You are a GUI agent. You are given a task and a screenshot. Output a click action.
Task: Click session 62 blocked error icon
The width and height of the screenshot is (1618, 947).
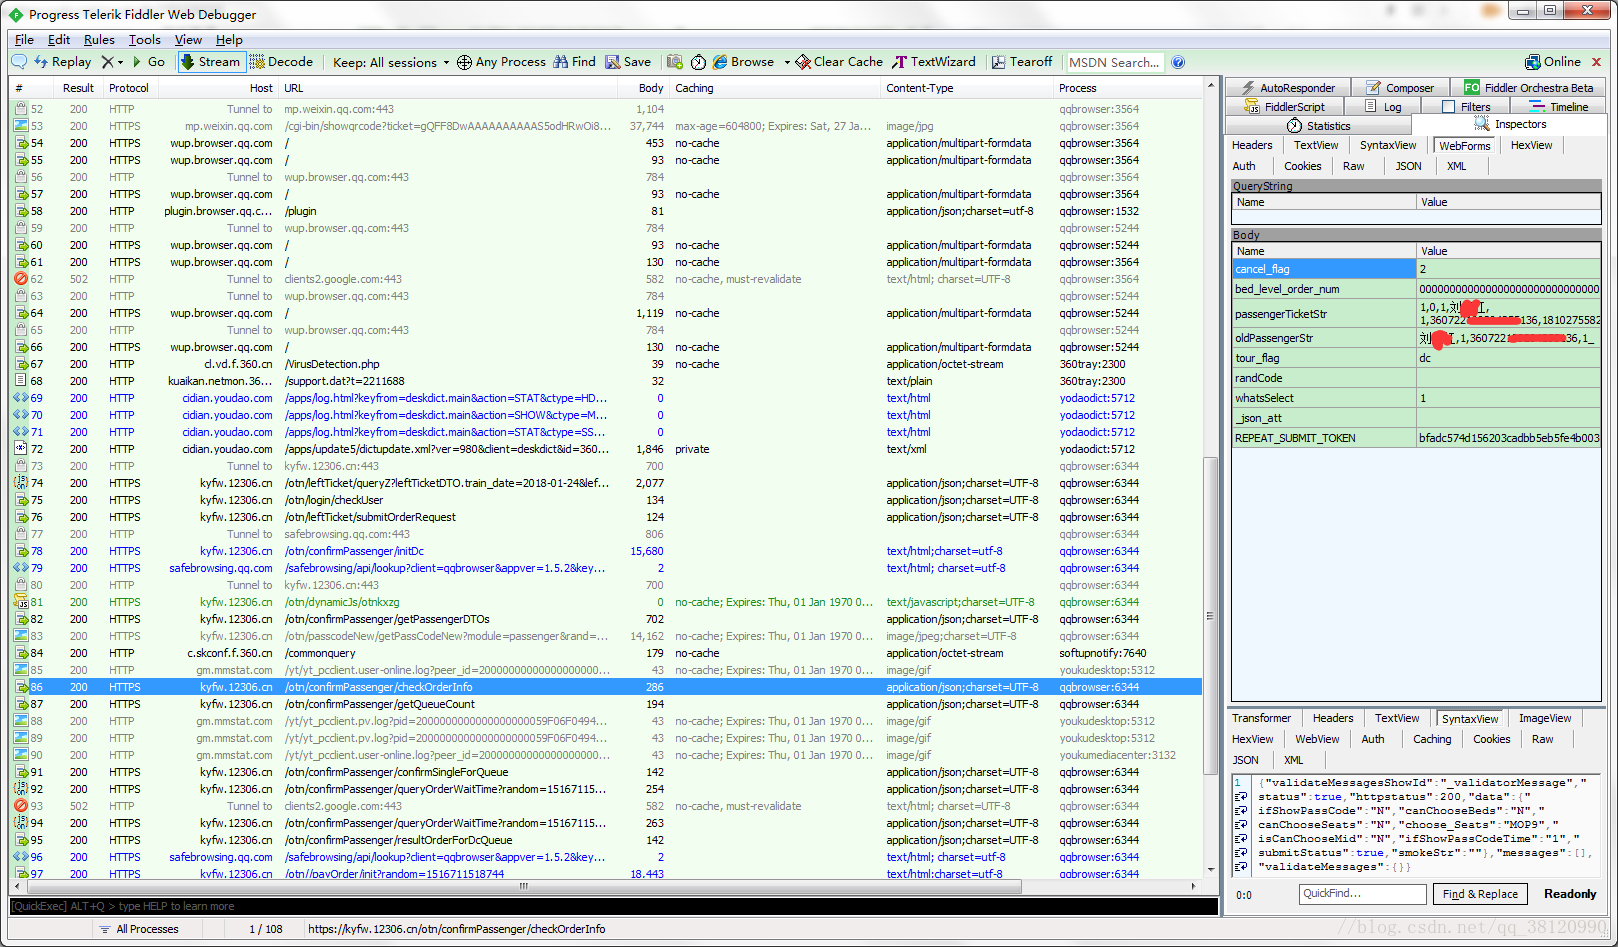coord(20,279)
